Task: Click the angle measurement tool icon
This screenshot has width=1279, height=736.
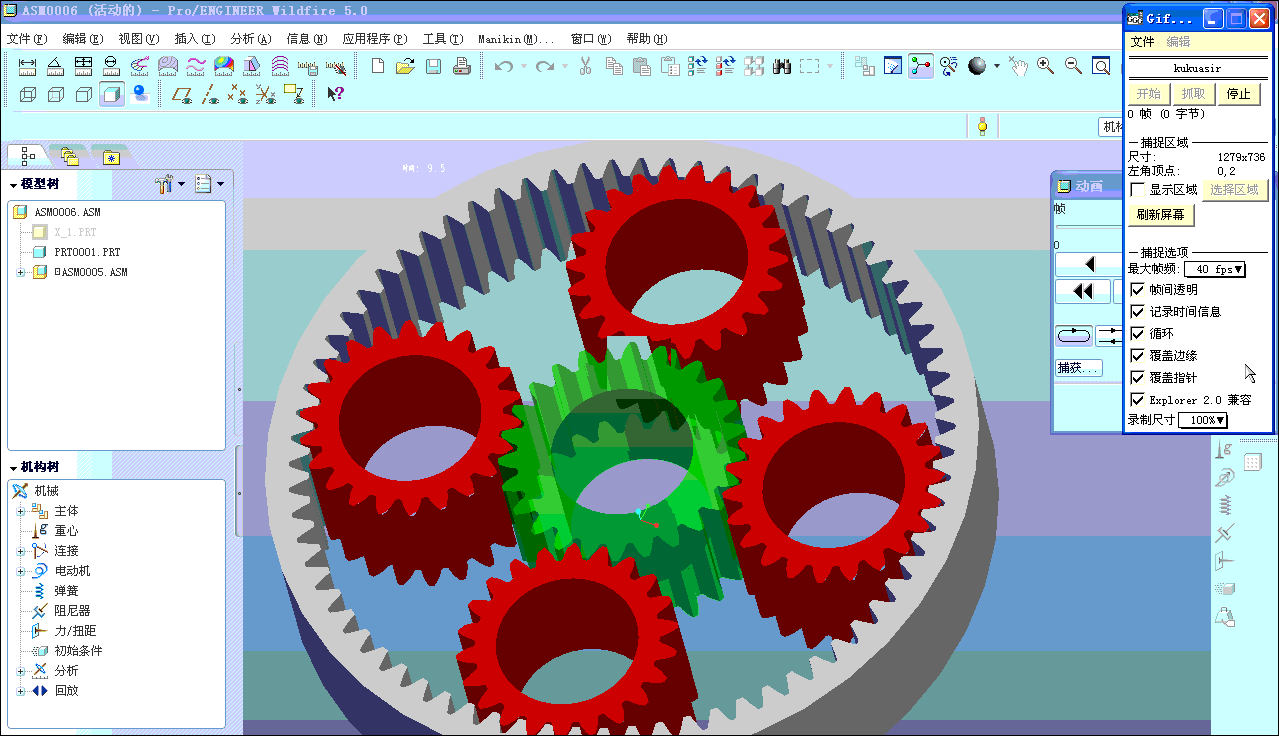Action: tap(56, 66)
